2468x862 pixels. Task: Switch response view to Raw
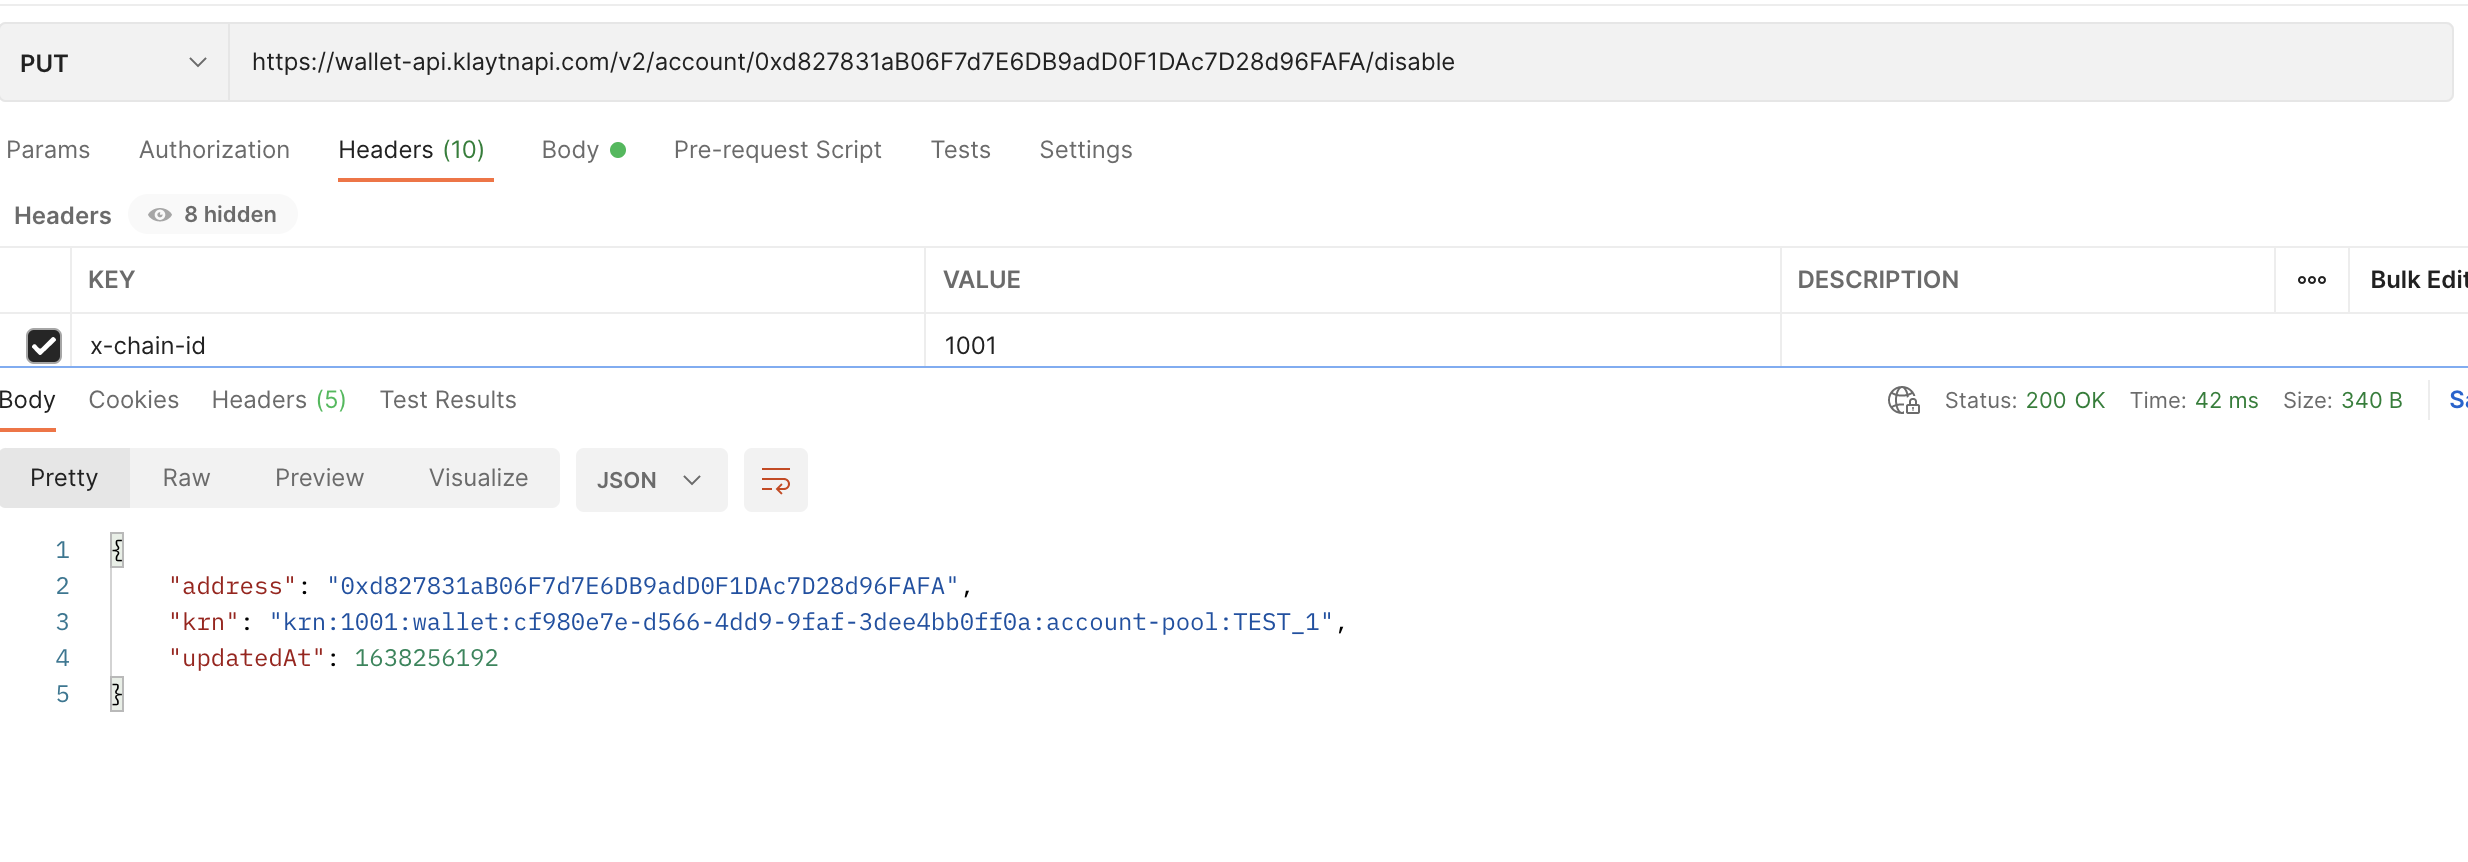186,478
